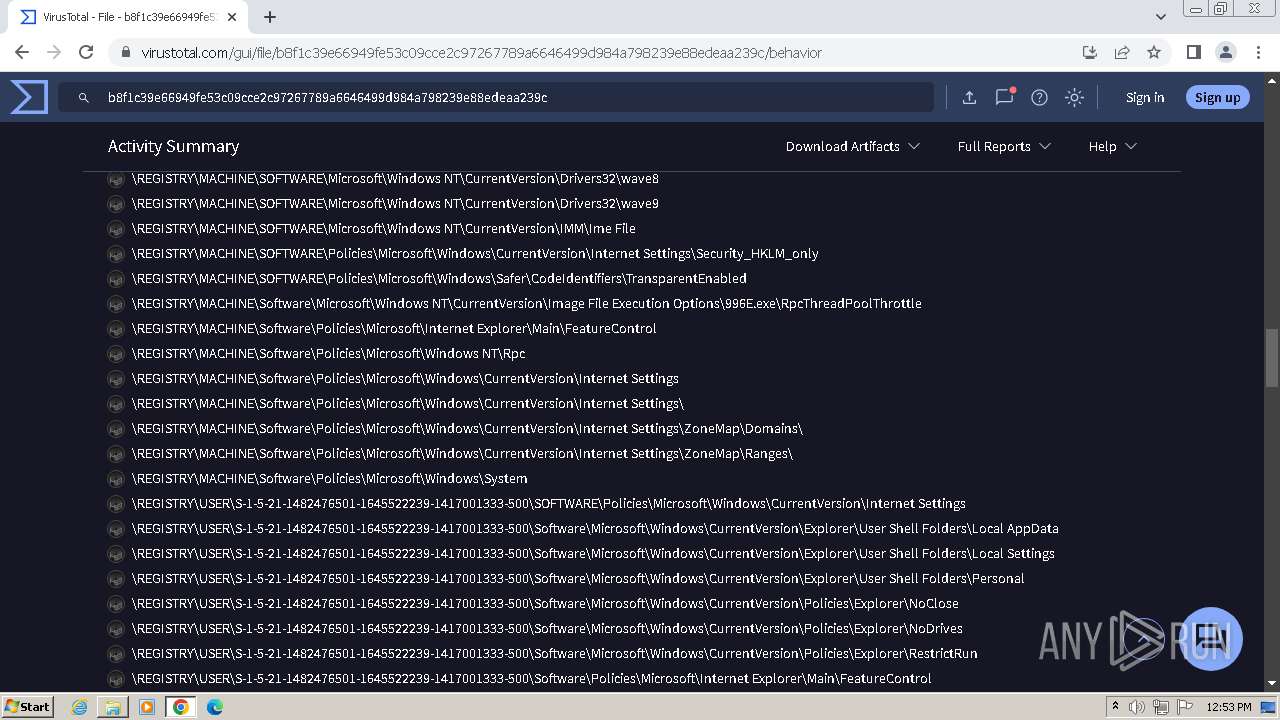This screenshot has width=1280, height=720.
Task: Open the VirusTotal logo home link
Action: click(29, 97)
